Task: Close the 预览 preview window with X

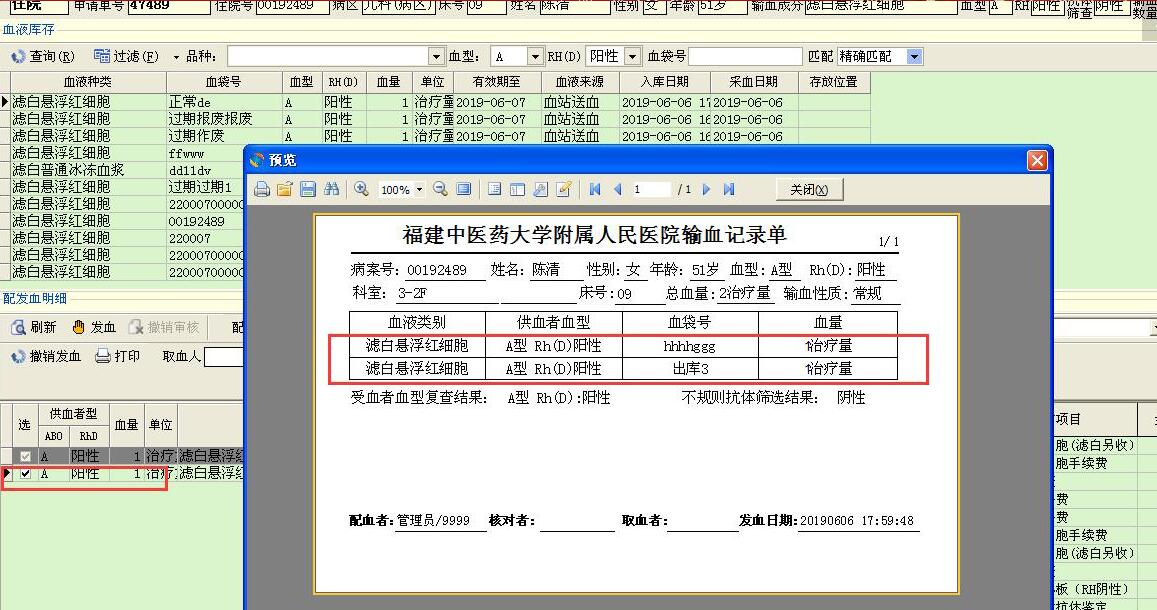Action: pyautogui.click(x=1037, y=160)
